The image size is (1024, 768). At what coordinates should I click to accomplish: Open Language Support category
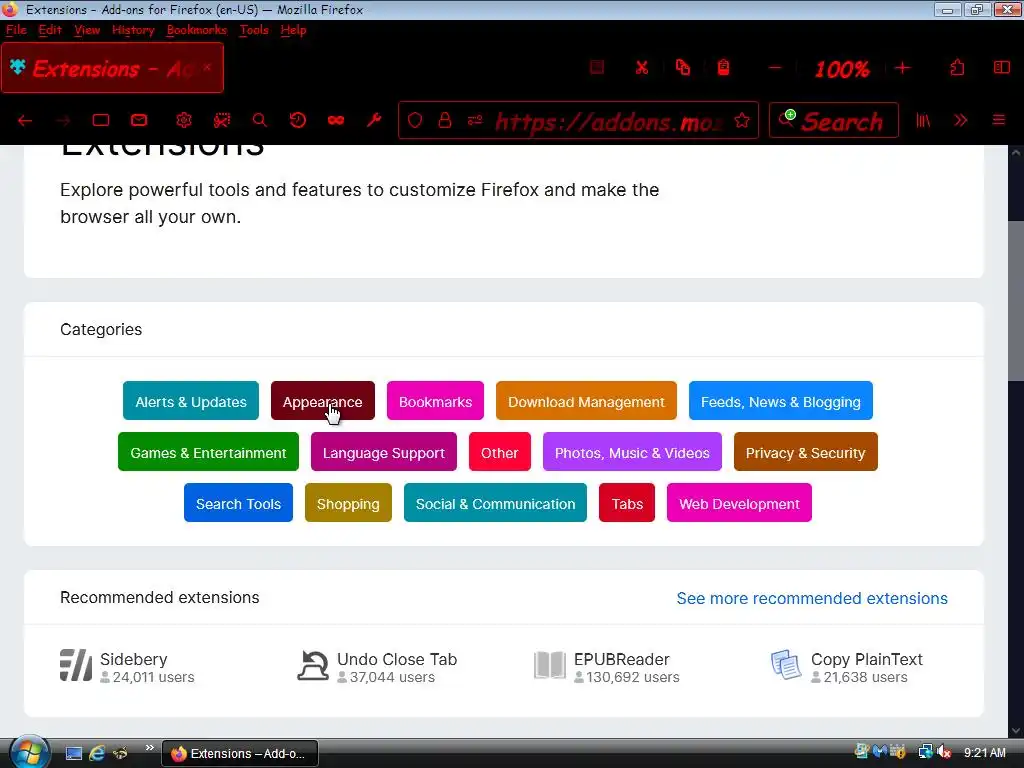click(x=383, y=452)
